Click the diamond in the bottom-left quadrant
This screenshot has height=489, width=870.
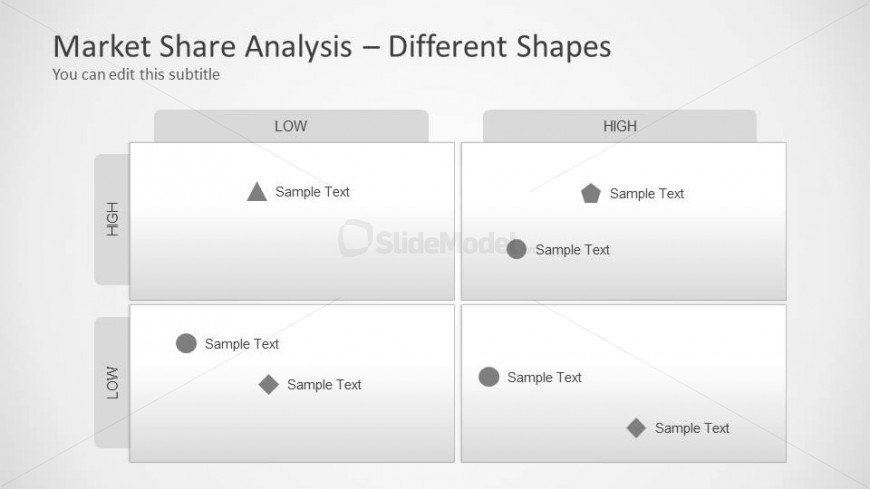pyautogui.click(x=268, y=384)
